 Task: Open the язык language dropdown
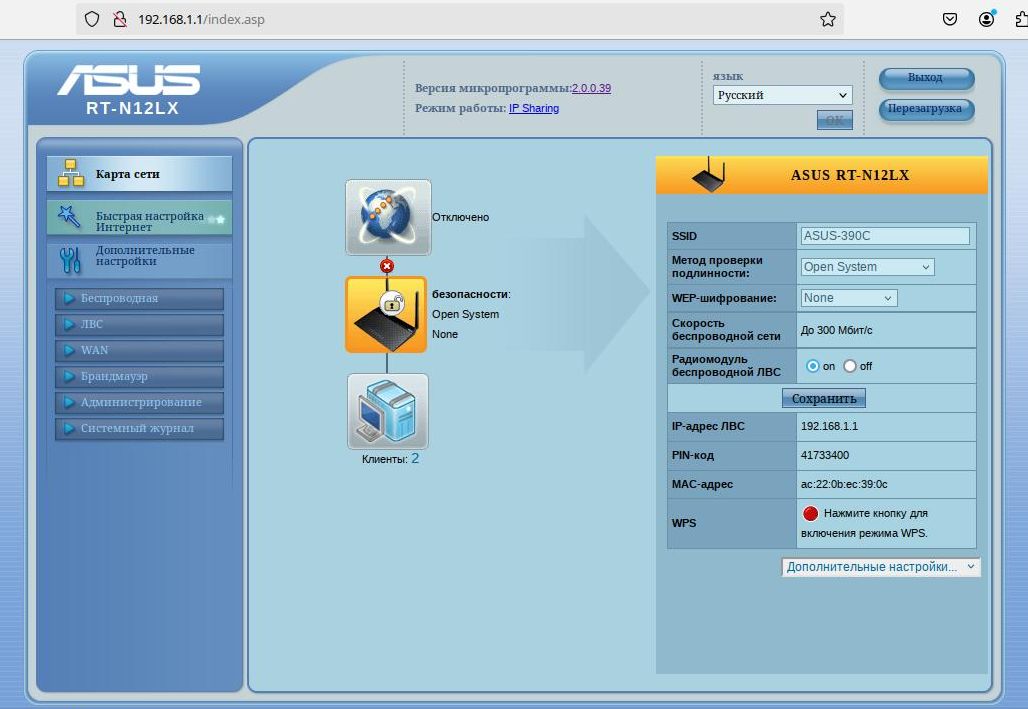coord(783,95)
